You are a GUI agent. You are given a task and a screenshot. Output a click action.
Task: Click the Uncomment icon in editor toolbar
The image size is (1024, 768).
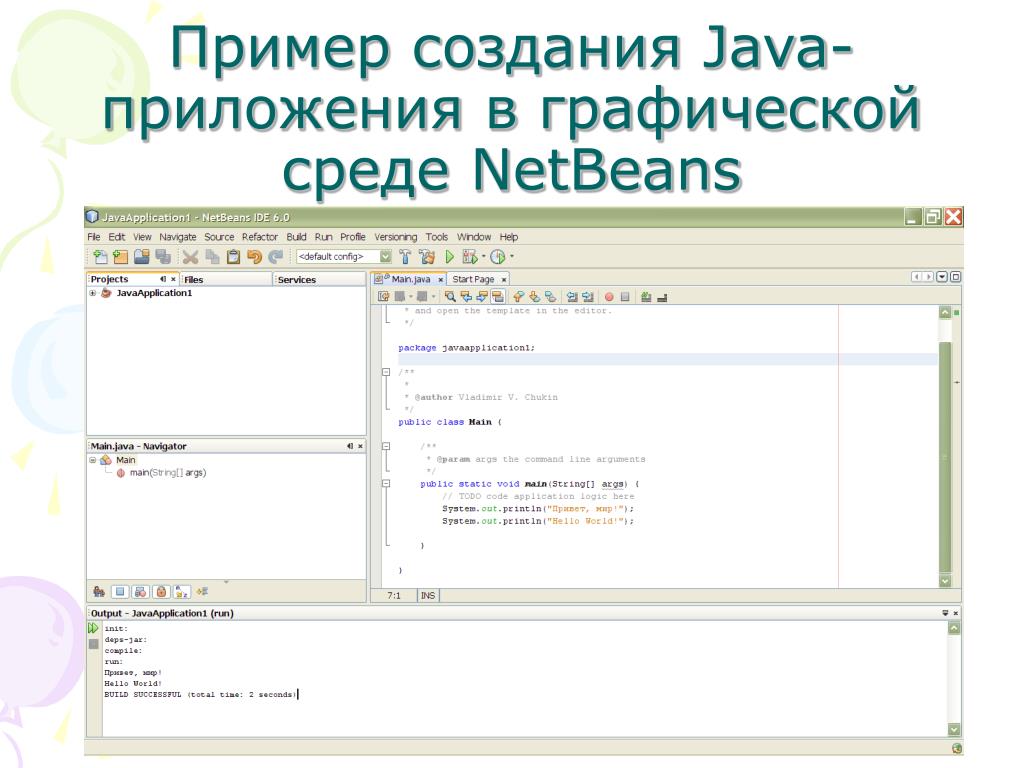(x=662, y=297)
